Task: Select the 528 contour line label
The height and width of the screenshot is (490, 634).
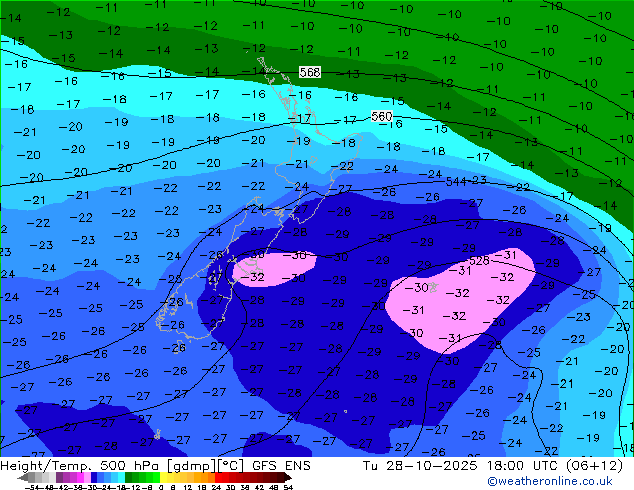Action: coord(479,261)
